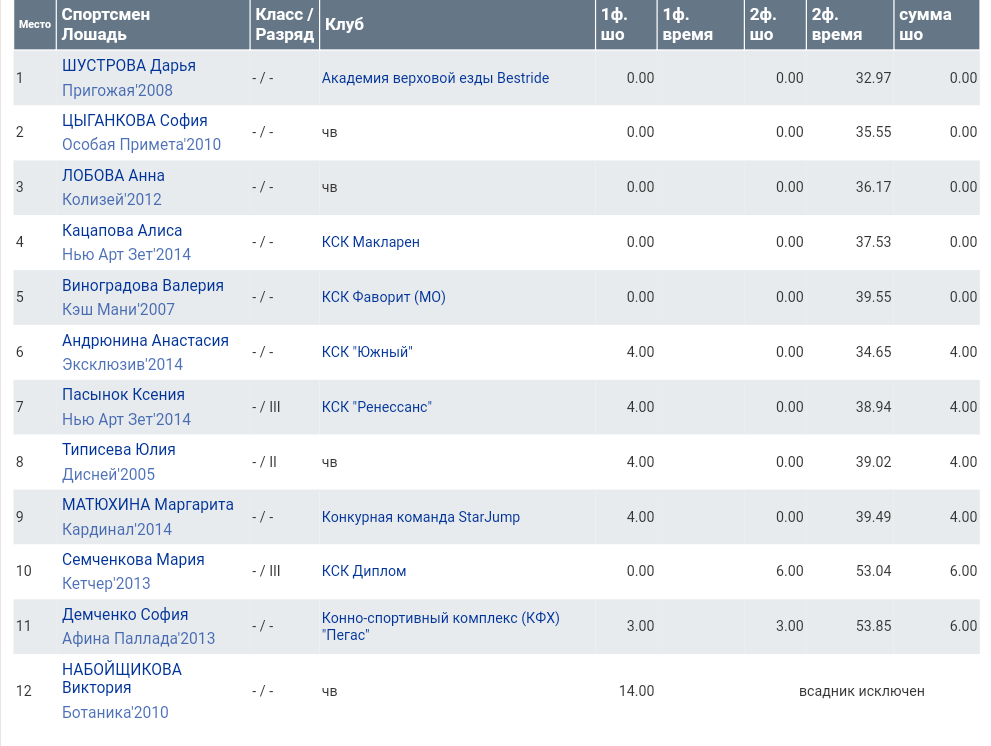Viewport: 991px width, 746px height.
Task: Click rider Андрюнина Анастасия
Action: pos(145,341)
